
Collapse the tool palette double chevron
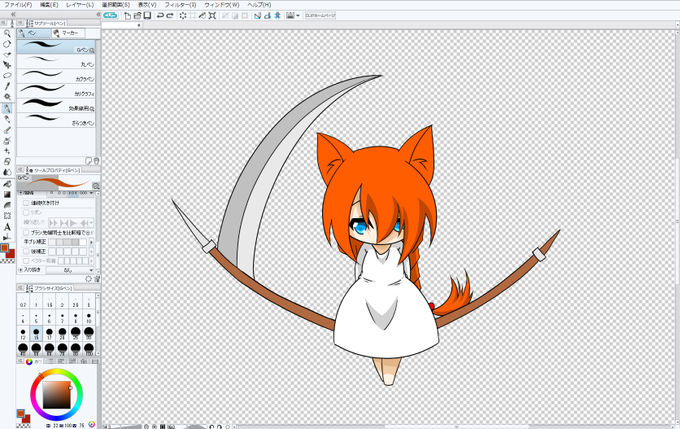pos(13,14)
